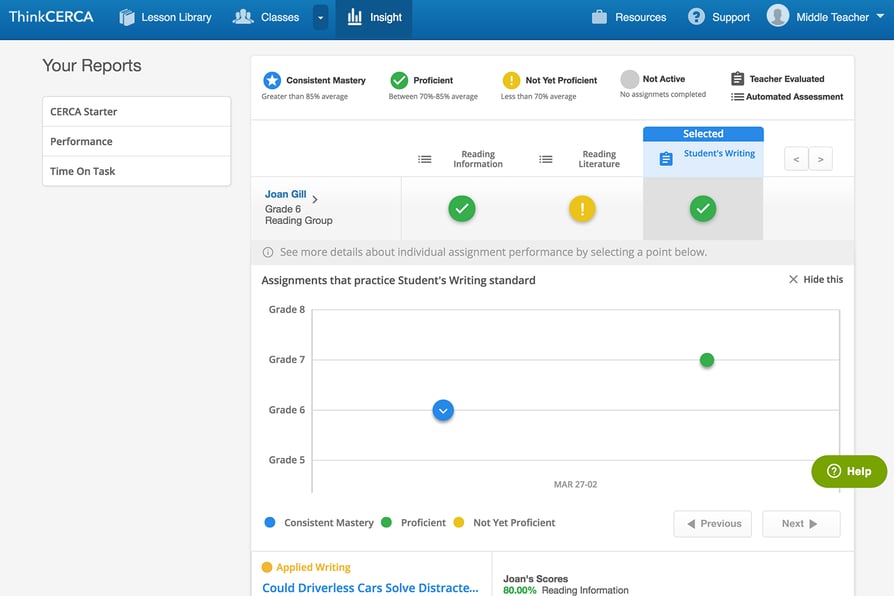Image resolution: width=894 pixels, height=596 pixels.
Task: Click the Grade 8 axis label
Action: coord(287,310)
